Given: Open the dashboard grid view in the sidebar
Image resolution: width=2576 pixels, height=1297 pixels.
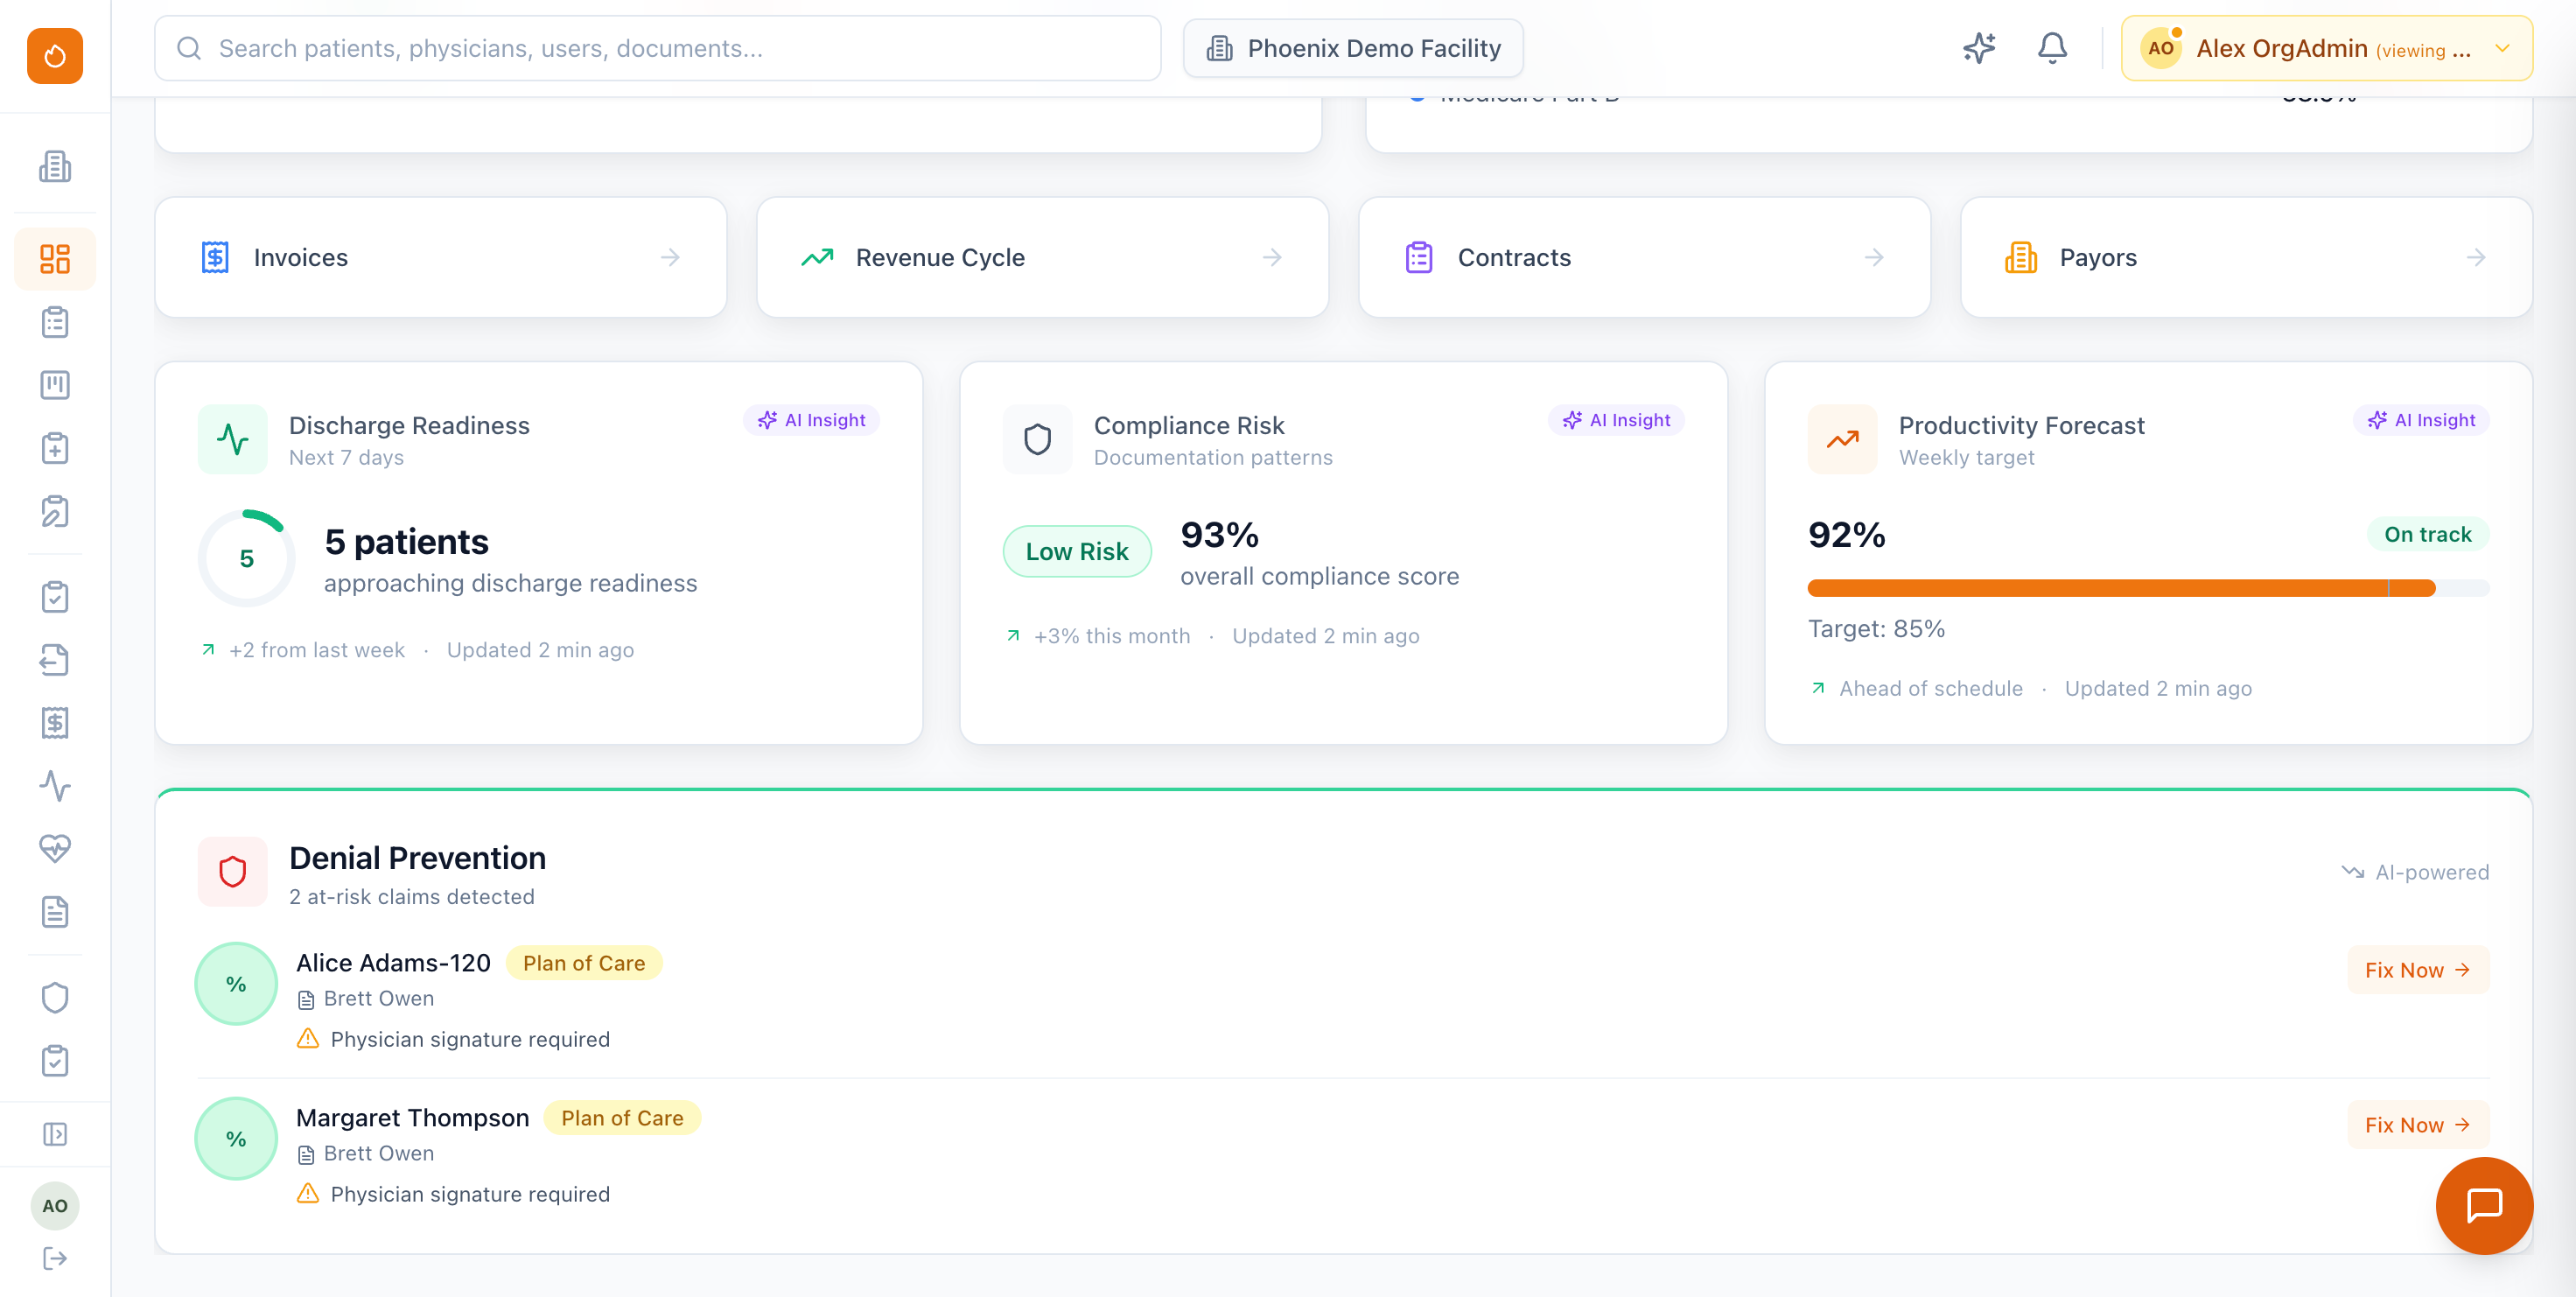Looking at the screenshot, I should pyautogui.click(x=54, y=258).
